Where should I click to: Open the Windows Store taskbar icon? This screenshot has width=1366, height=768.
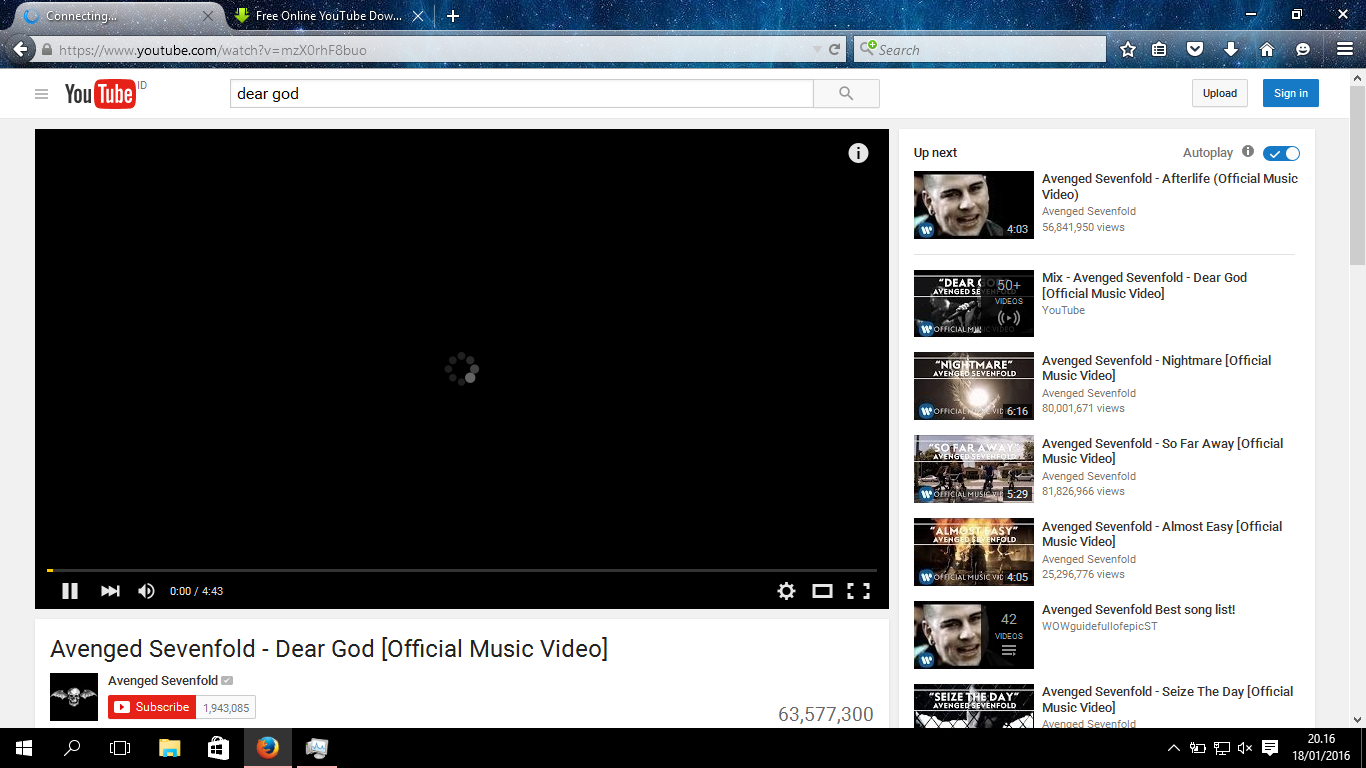[218, 747]
